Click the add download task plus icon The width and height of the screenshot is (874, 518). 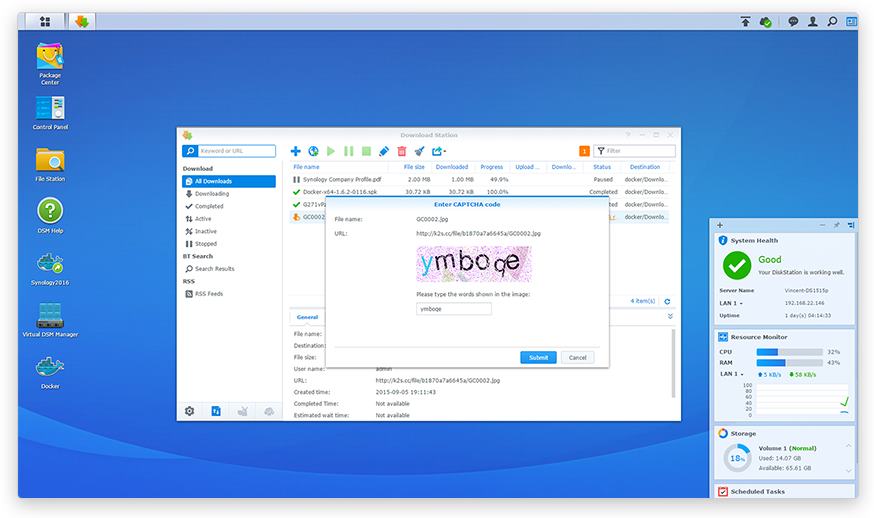[x=295, y=151]
